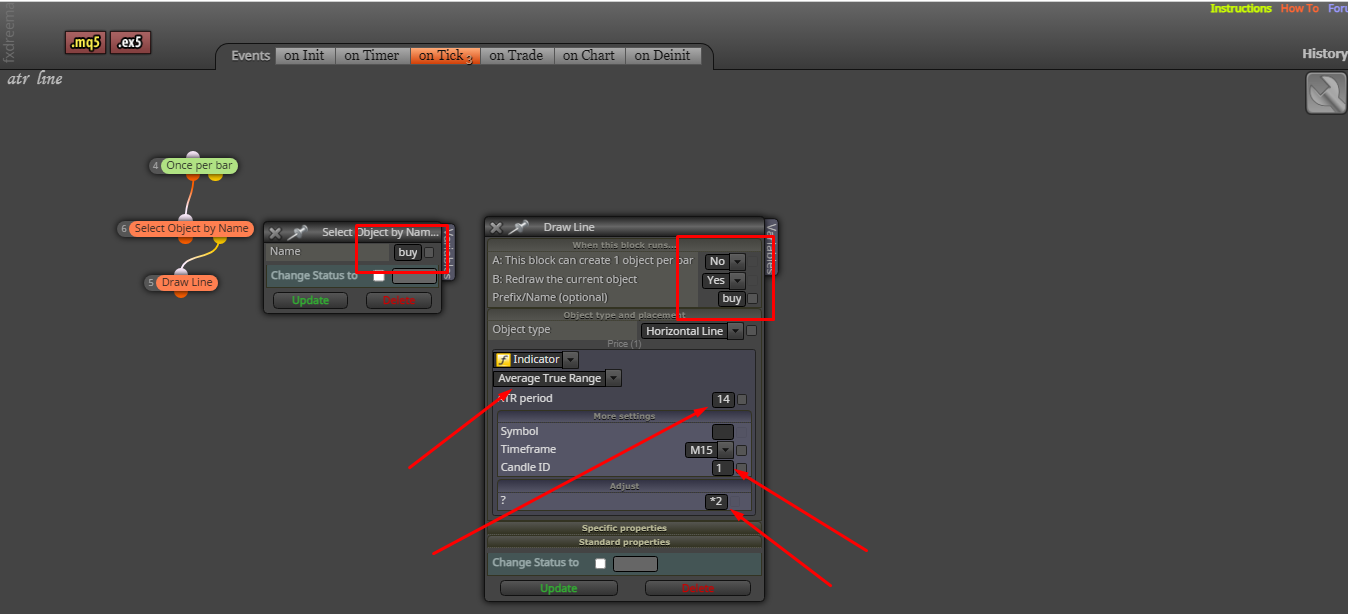
Task: Open the Average True Range dropdown
Action: coord(557,378)
